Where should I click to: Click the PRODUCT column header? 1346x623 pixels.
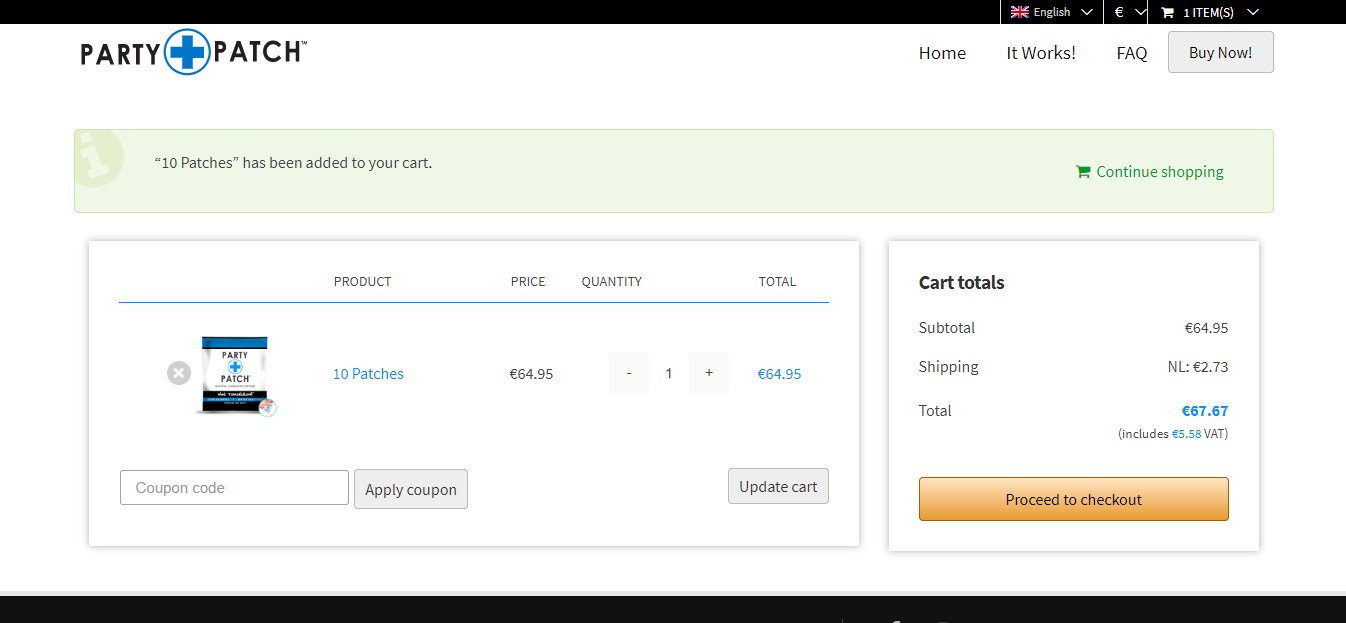[363, 282]
